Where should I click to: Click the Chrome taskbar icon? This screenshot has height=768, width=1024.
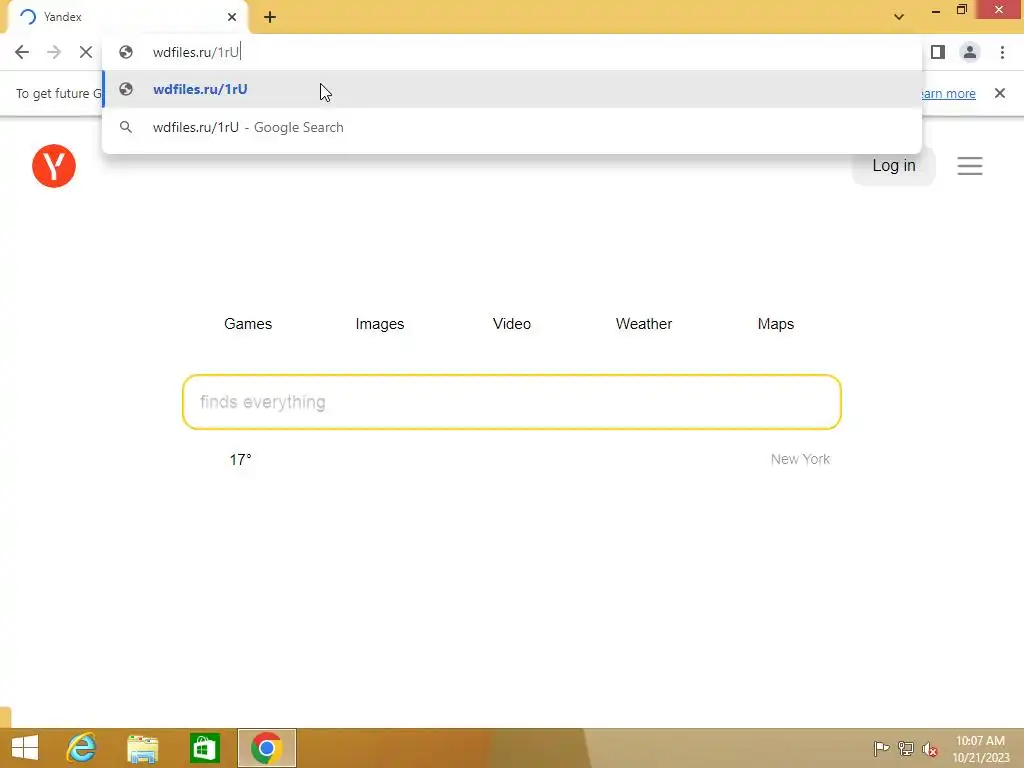pyautogui.click(x=266, y=748)
